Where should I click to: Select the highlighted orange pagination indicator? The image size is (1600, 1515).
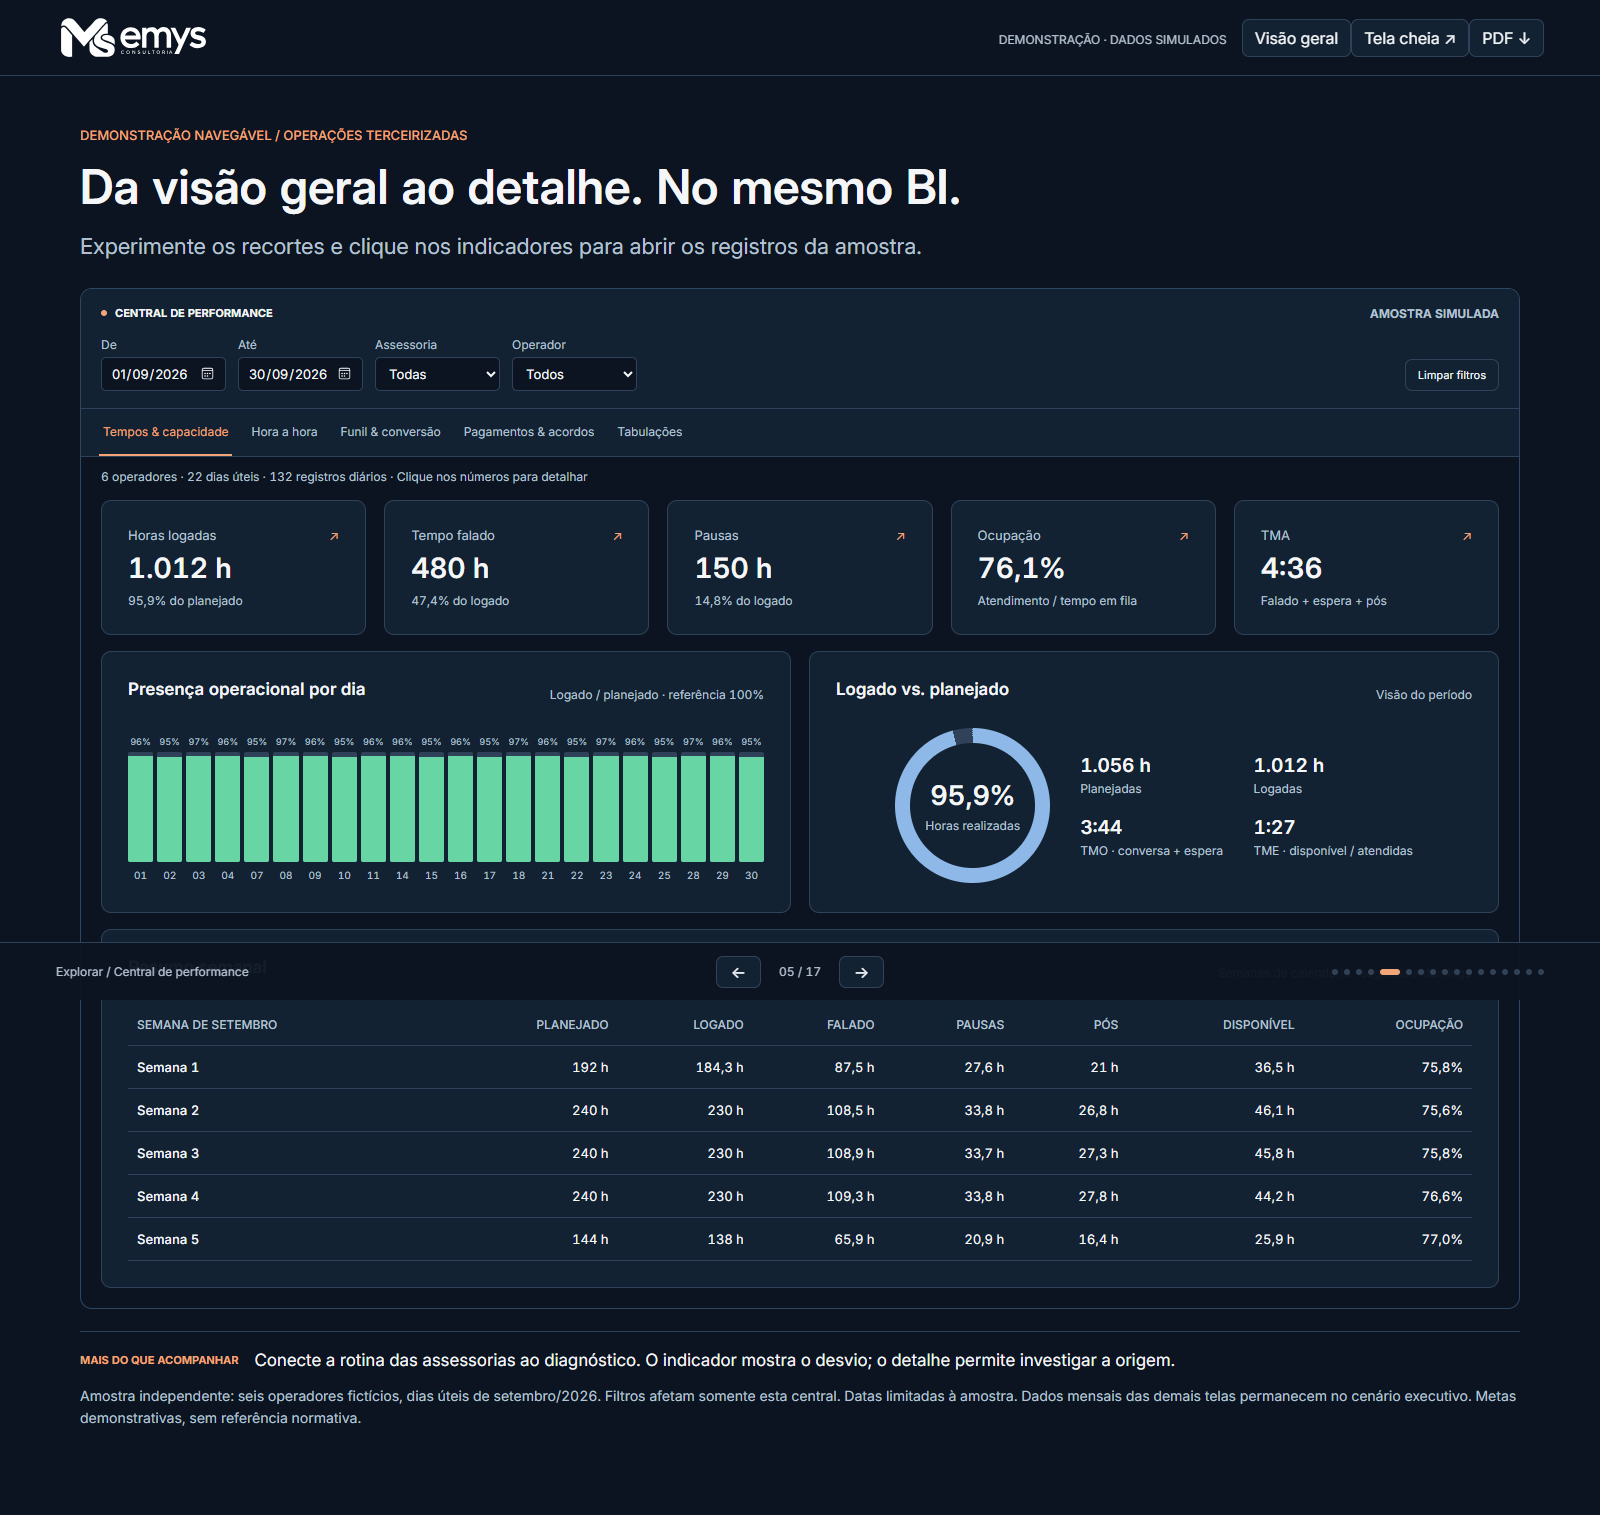click(1390, 972)
